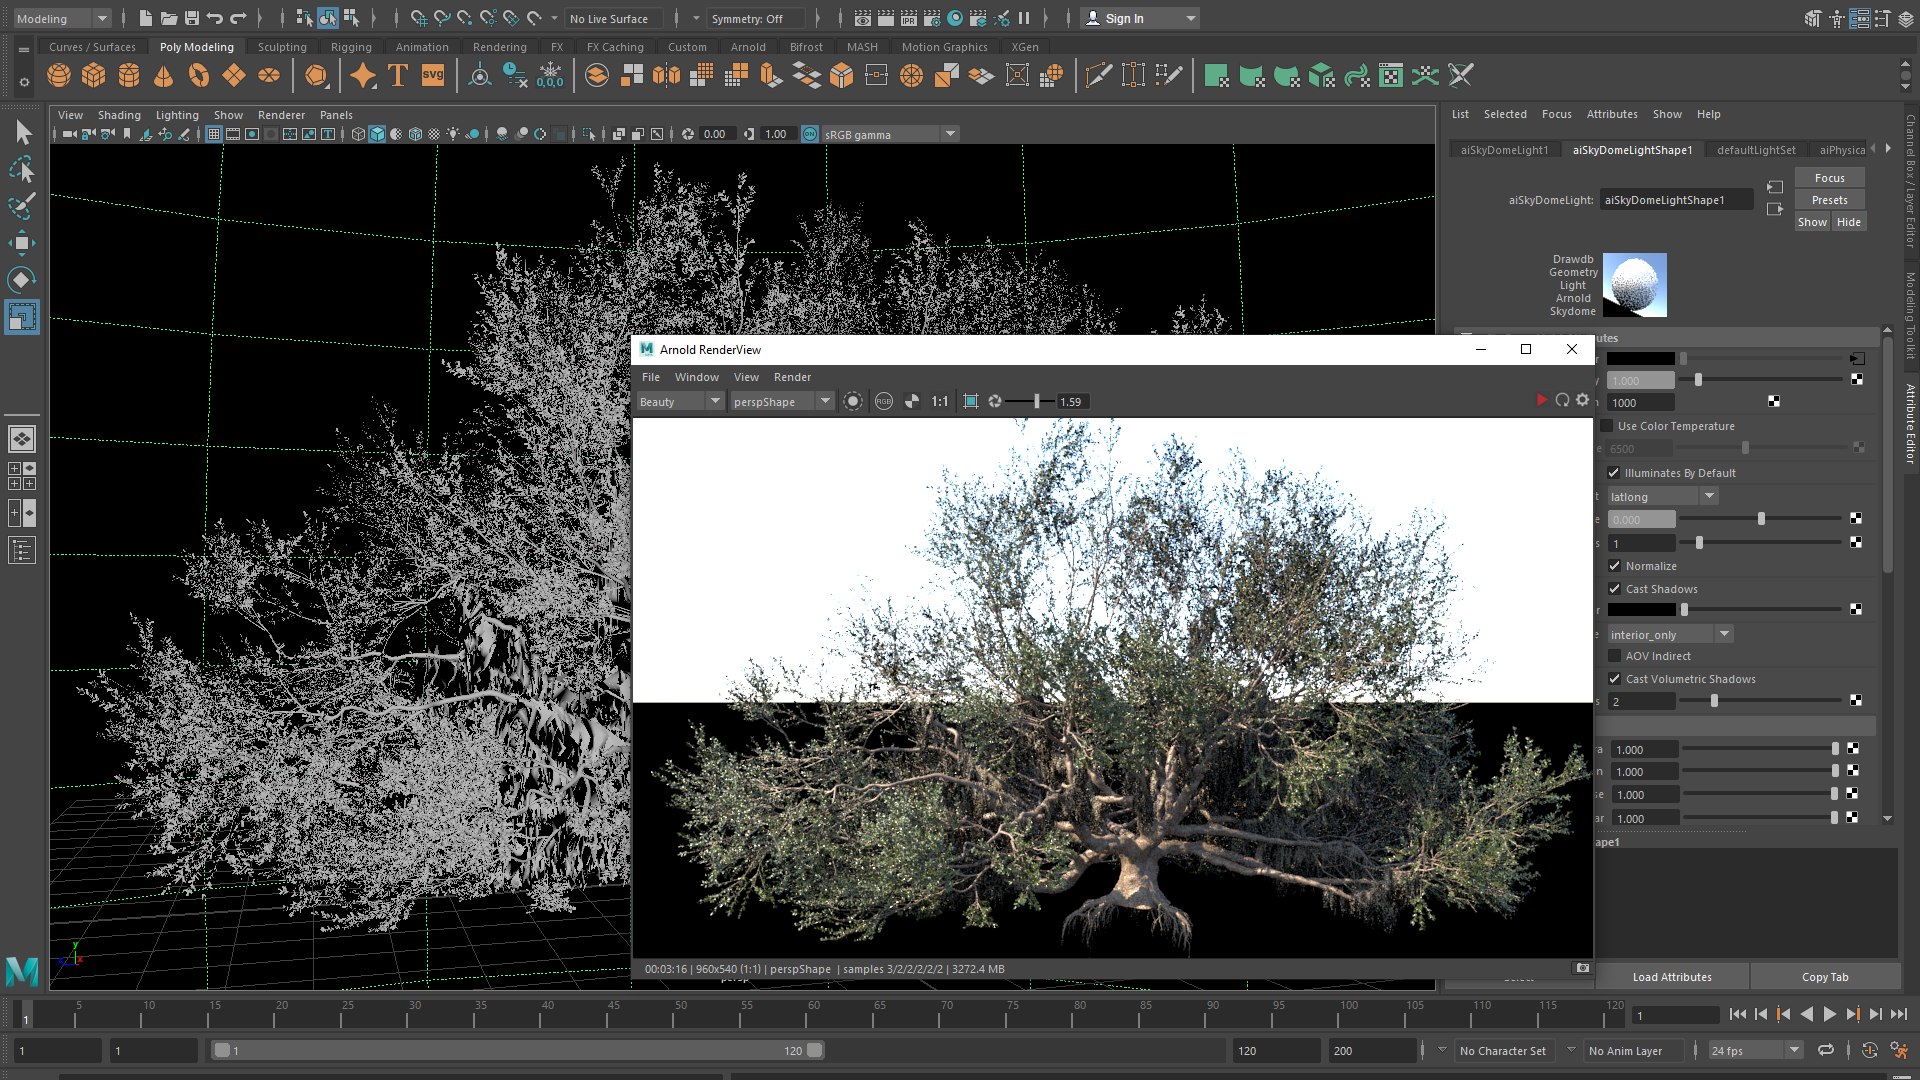This screenshot has height=1080, width=1920.
Task: Activate the Rotate tool in toolbox
Action: (x=22, y=280)
